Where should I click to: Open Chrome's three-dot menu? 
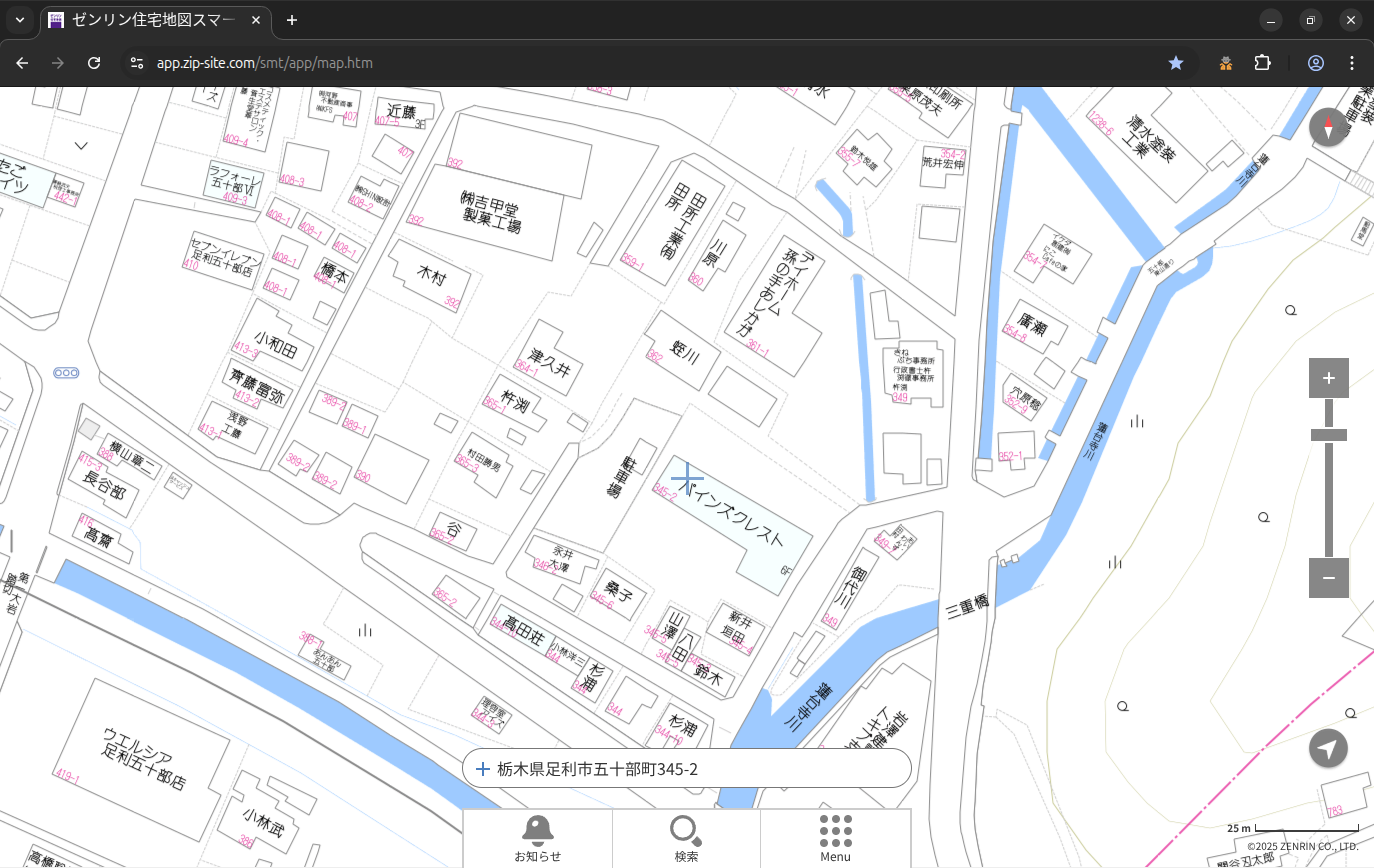pyautogui.click(x=1352, y=63)
